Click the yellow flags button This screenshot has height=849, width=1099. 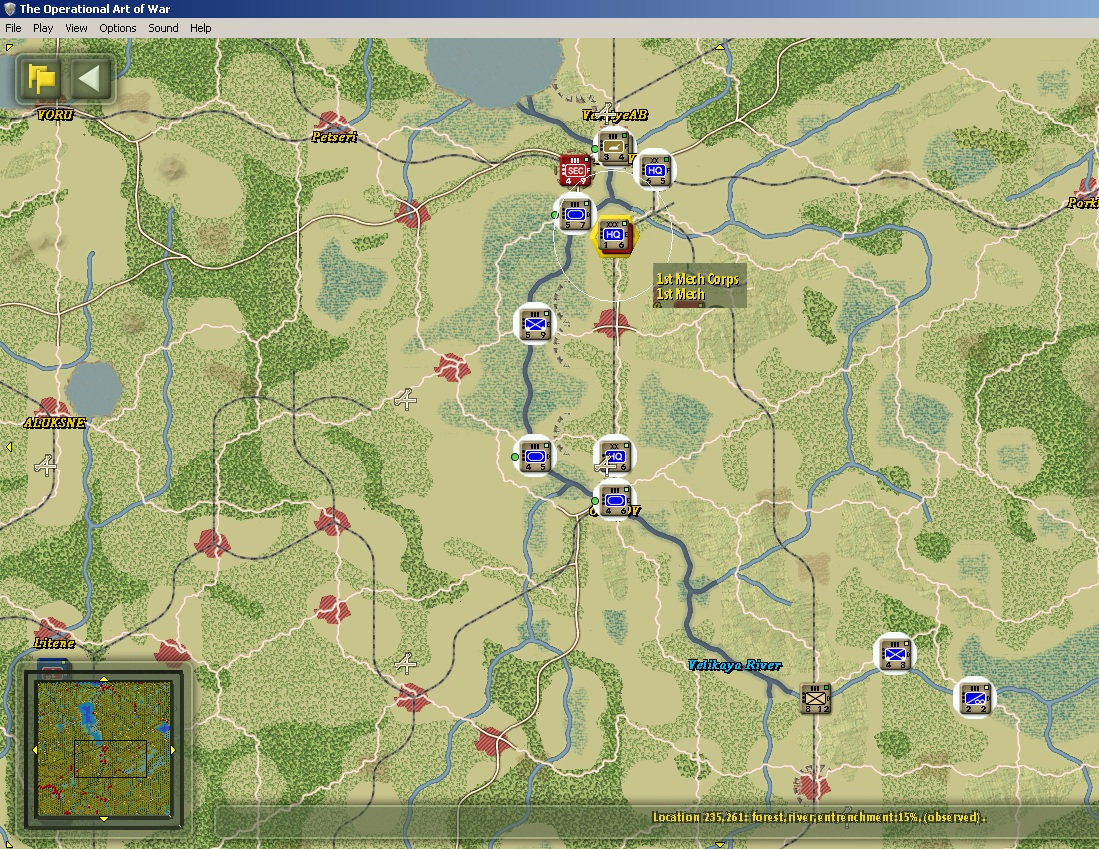pyautogui.click(x=41, y=79)
